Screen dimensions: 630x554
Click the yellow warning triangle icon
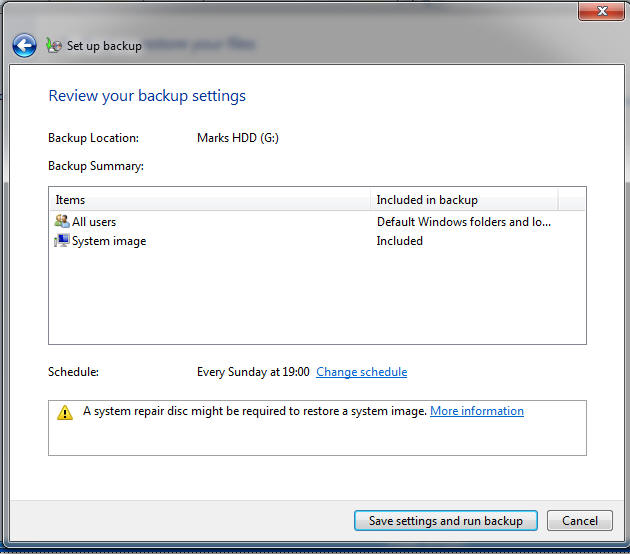coord(65,412)
